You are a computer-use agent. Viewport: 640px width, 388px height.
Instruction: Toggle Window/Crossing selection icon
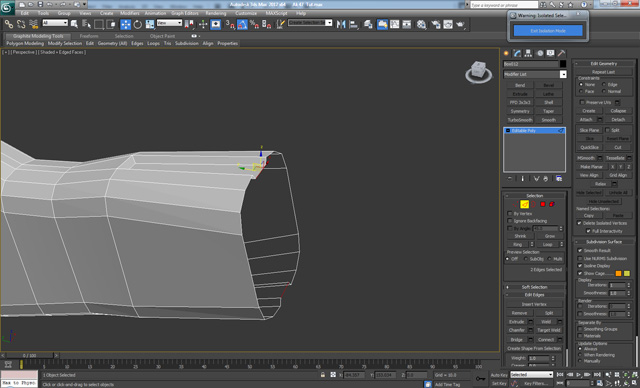pos(111,24)
